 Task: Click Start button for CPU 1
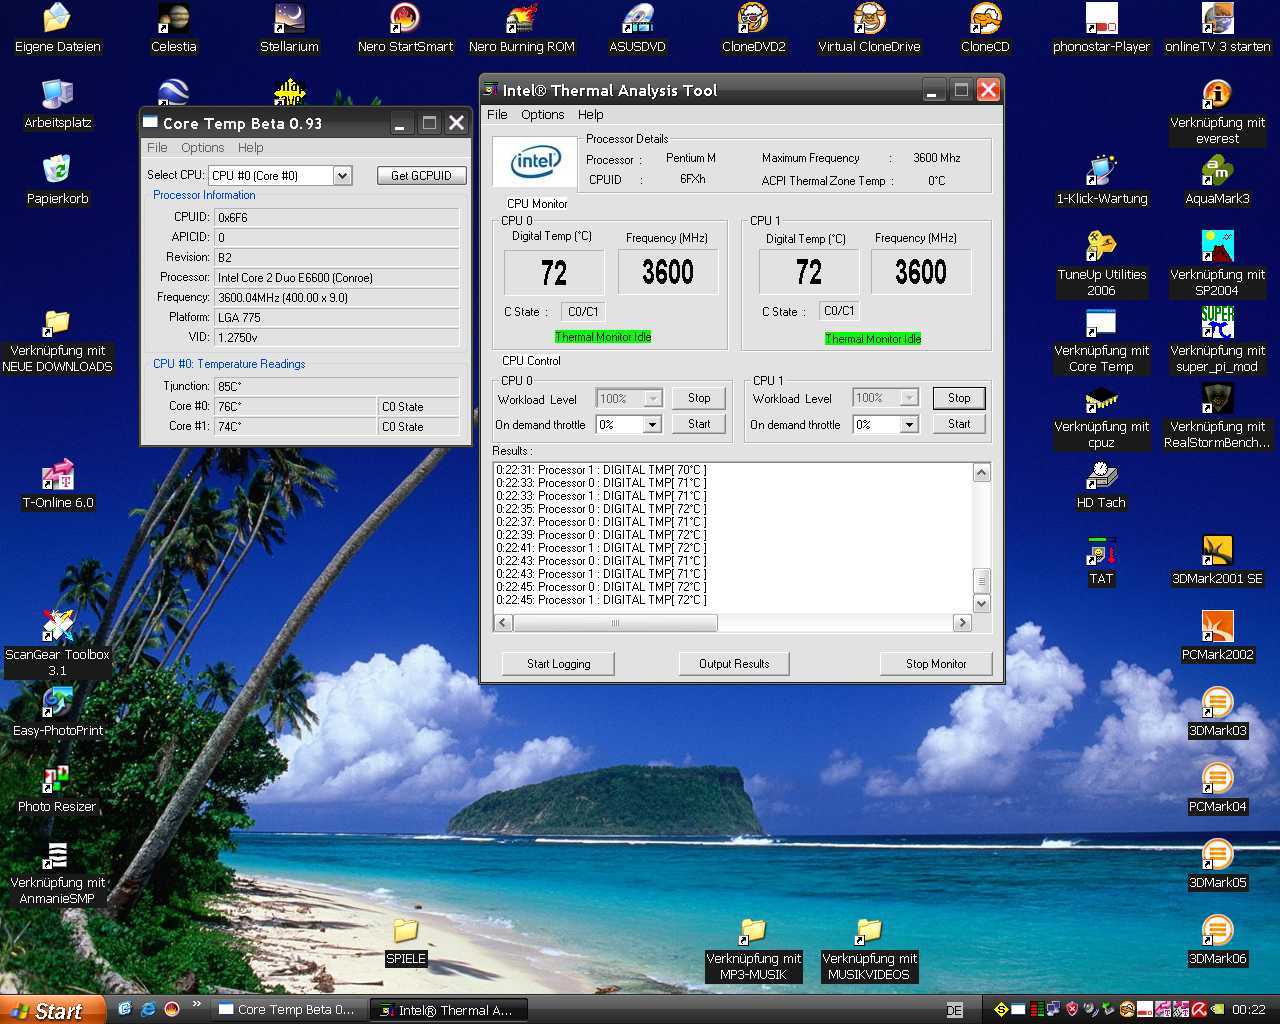(x=959, y=424)
